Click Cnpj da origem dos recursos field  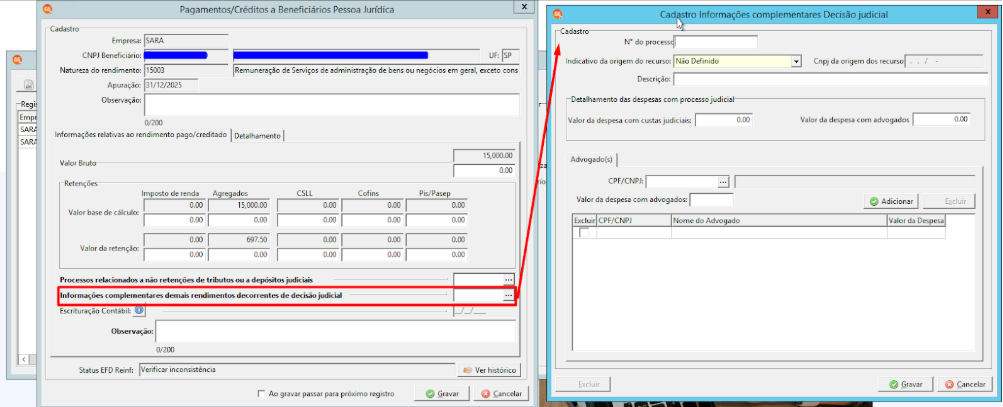(944, 61)
